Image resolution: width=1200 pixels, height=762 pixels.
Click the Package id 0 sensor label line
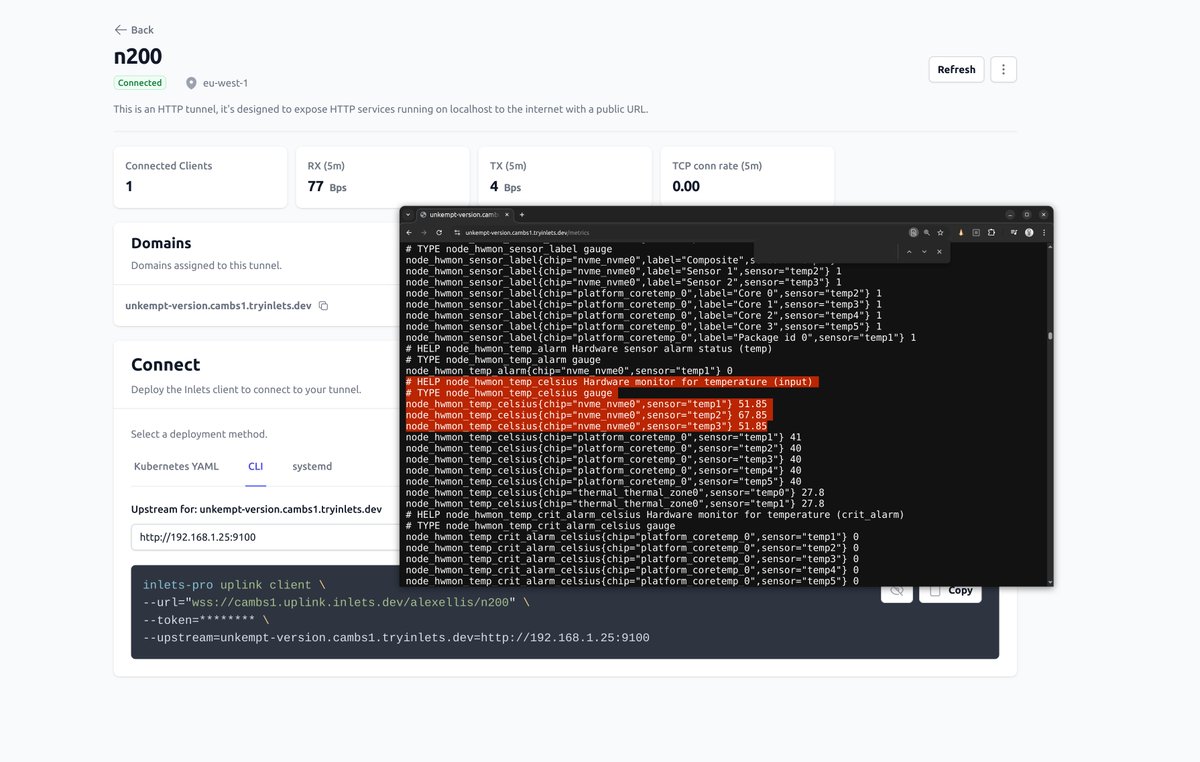[x=660, y=338]
